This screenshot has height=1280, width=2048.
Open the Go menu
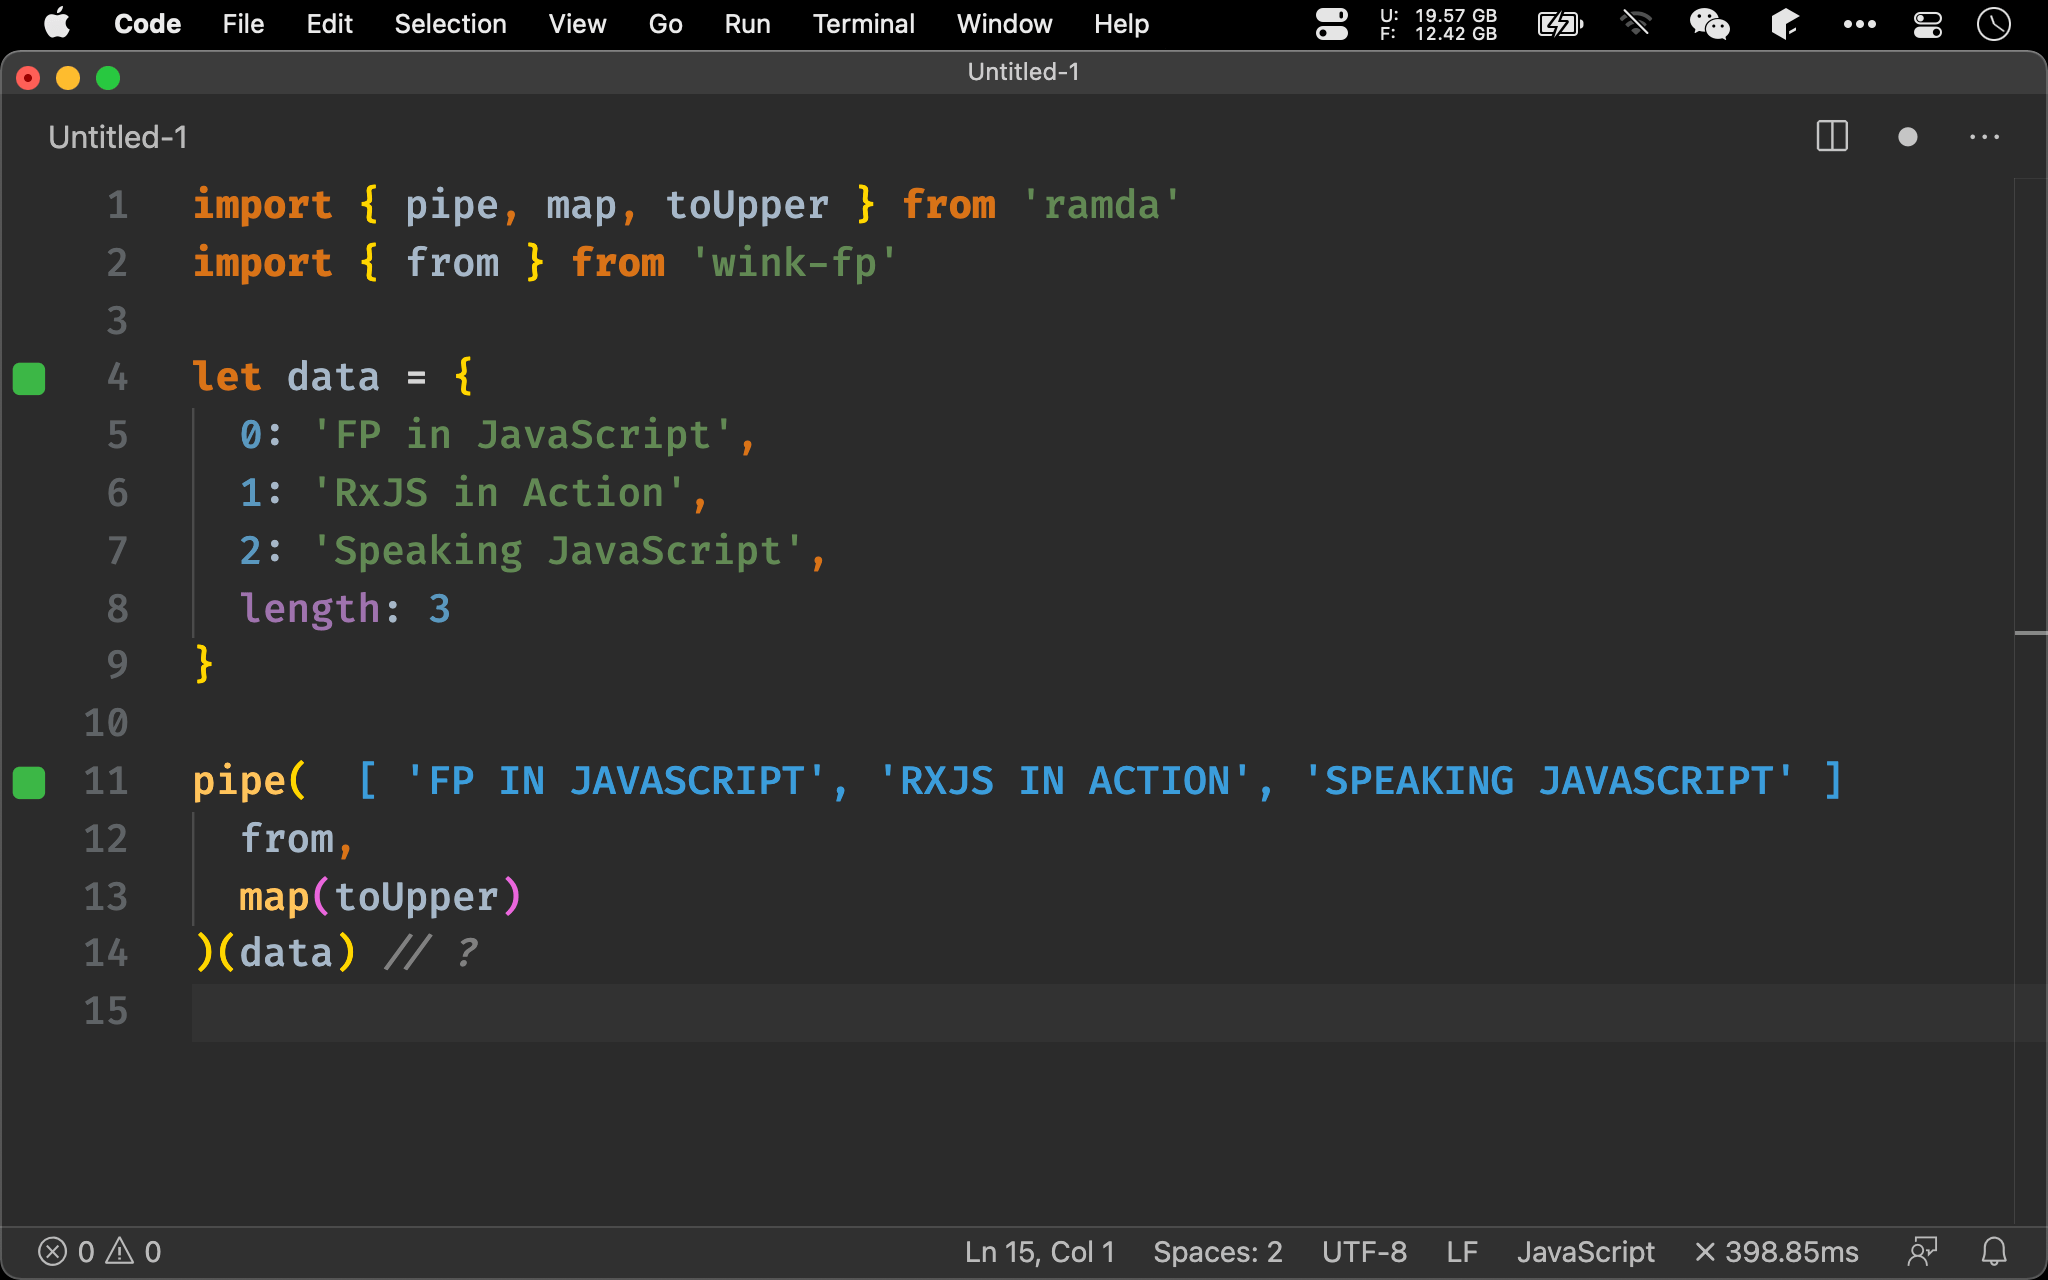665,24
